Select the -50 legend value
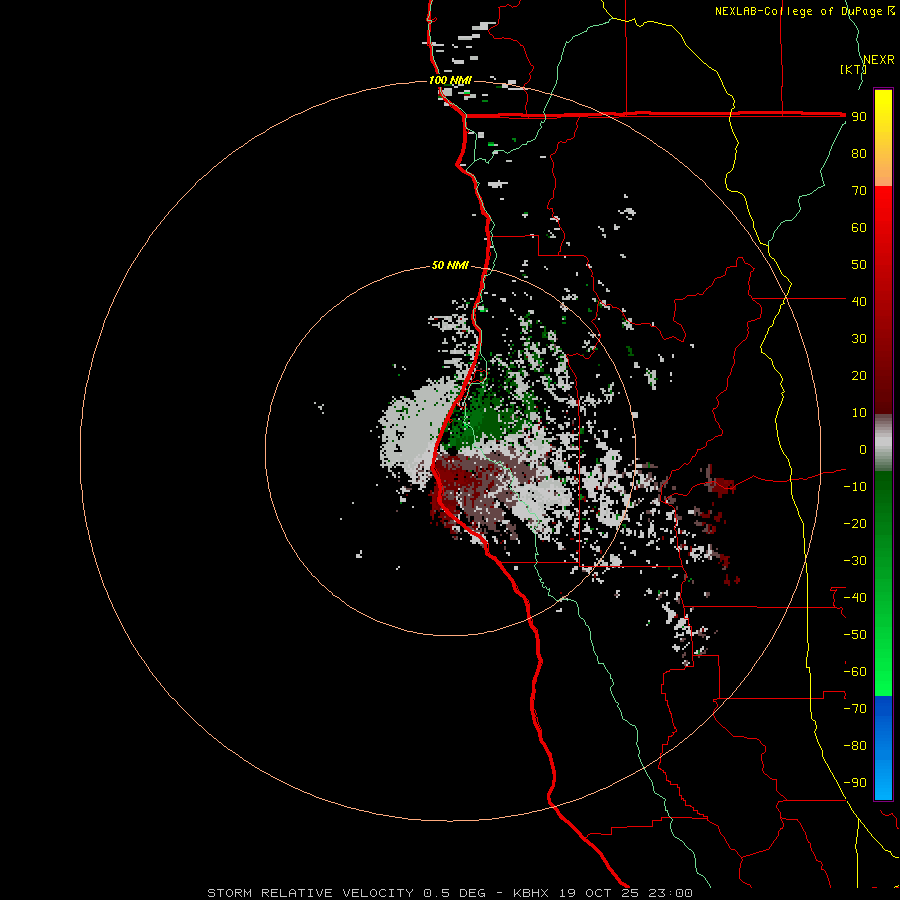The height and width of the screenshot is (900, 900). (855, 635)
